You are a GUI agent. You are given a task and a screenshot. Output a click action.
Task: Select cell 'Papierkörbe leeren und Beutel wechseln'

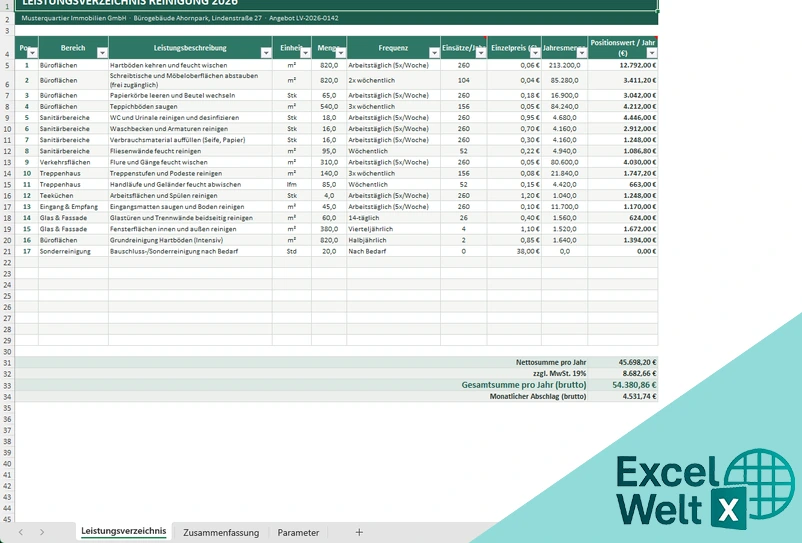(190, 96)
